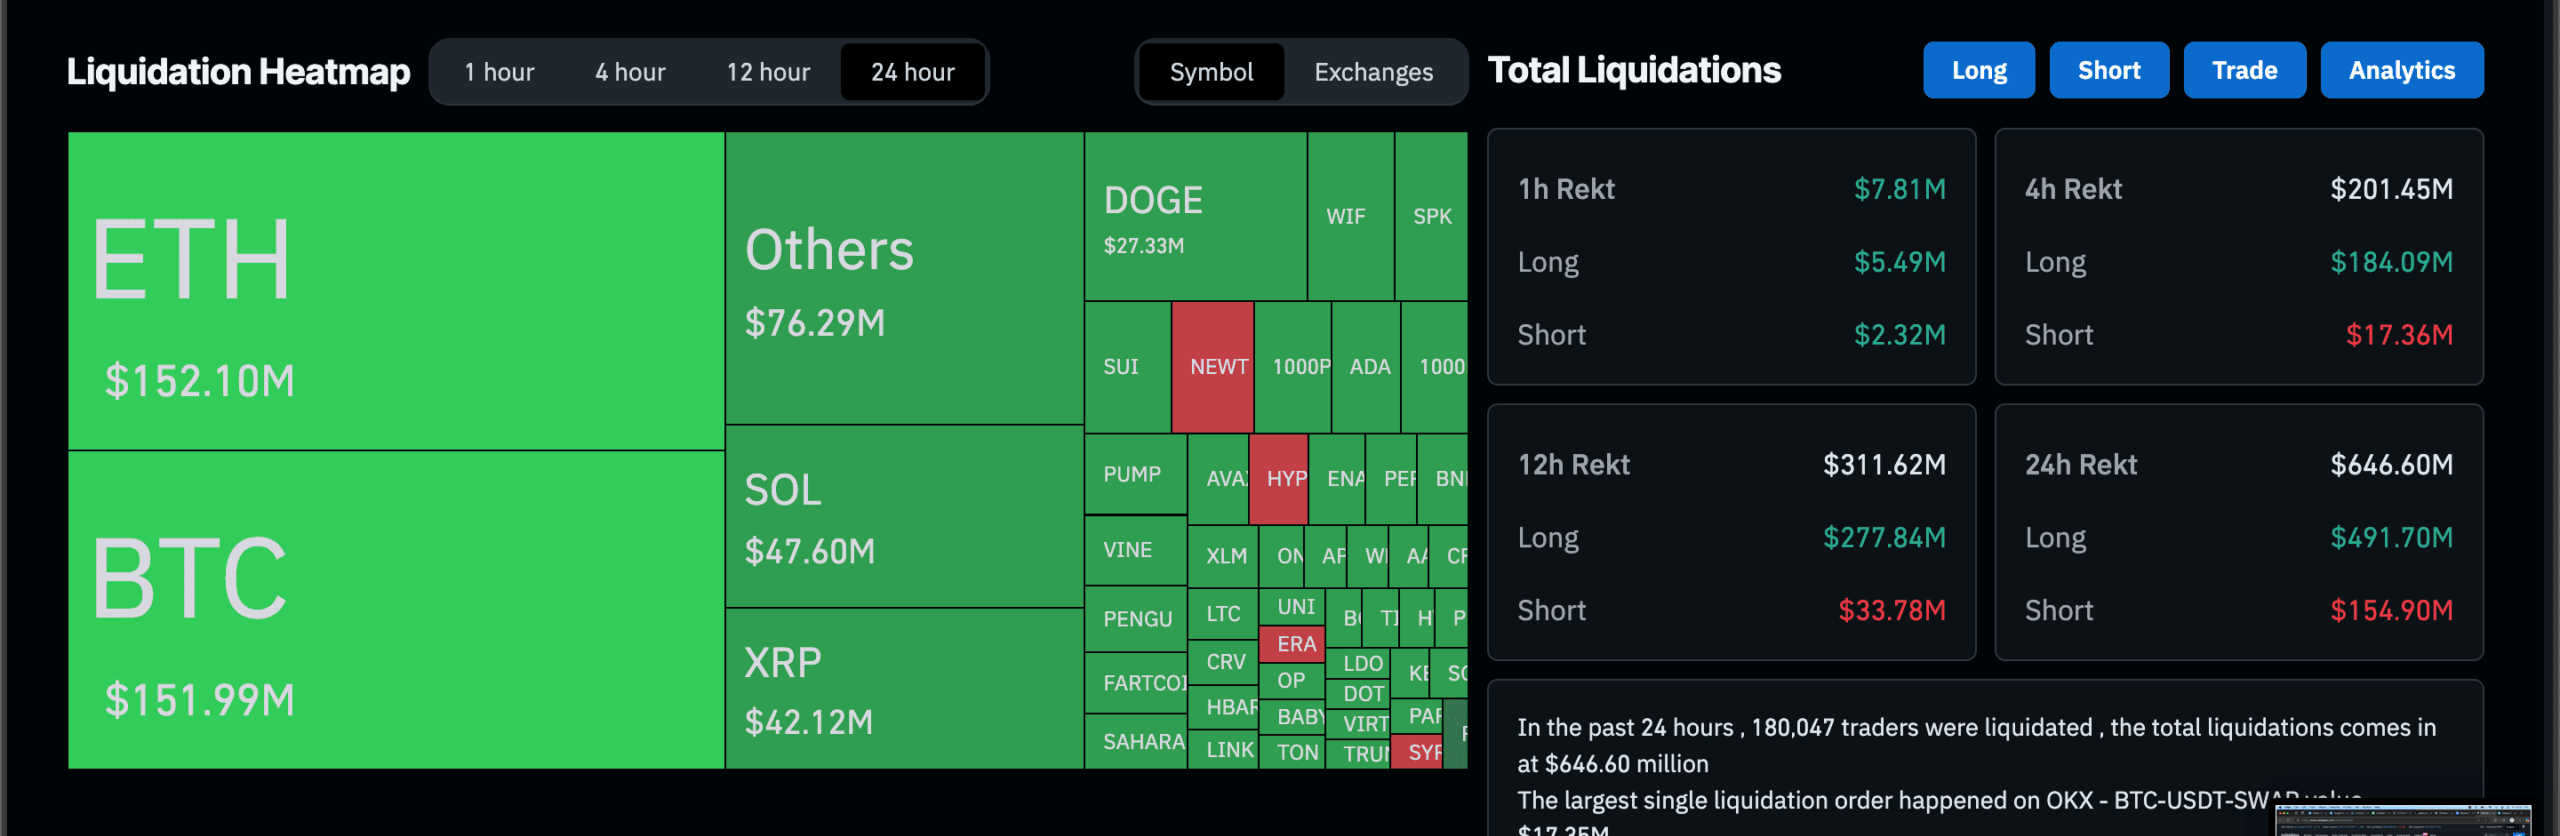Click the 1h Rekt $7.81M value
The image size is (2560, 836).
click(1899, 189)
